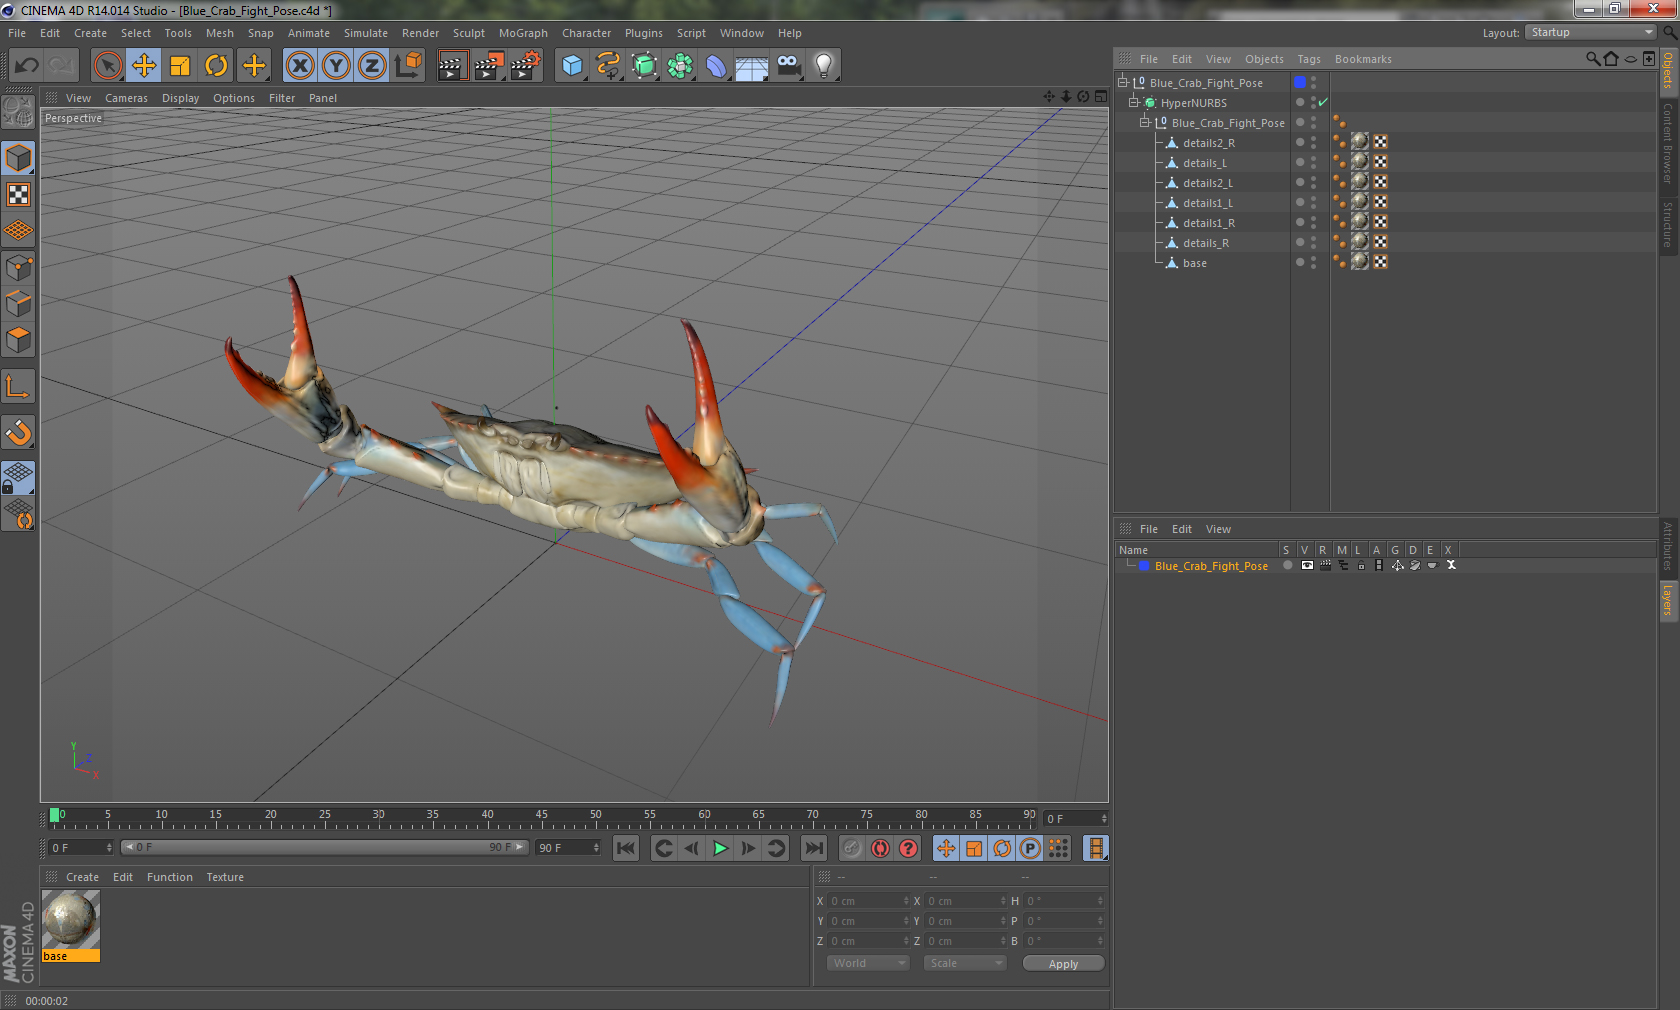Open viewport Cameras menu
This screenshot has width=1680, height=1010.
[126, 98]
